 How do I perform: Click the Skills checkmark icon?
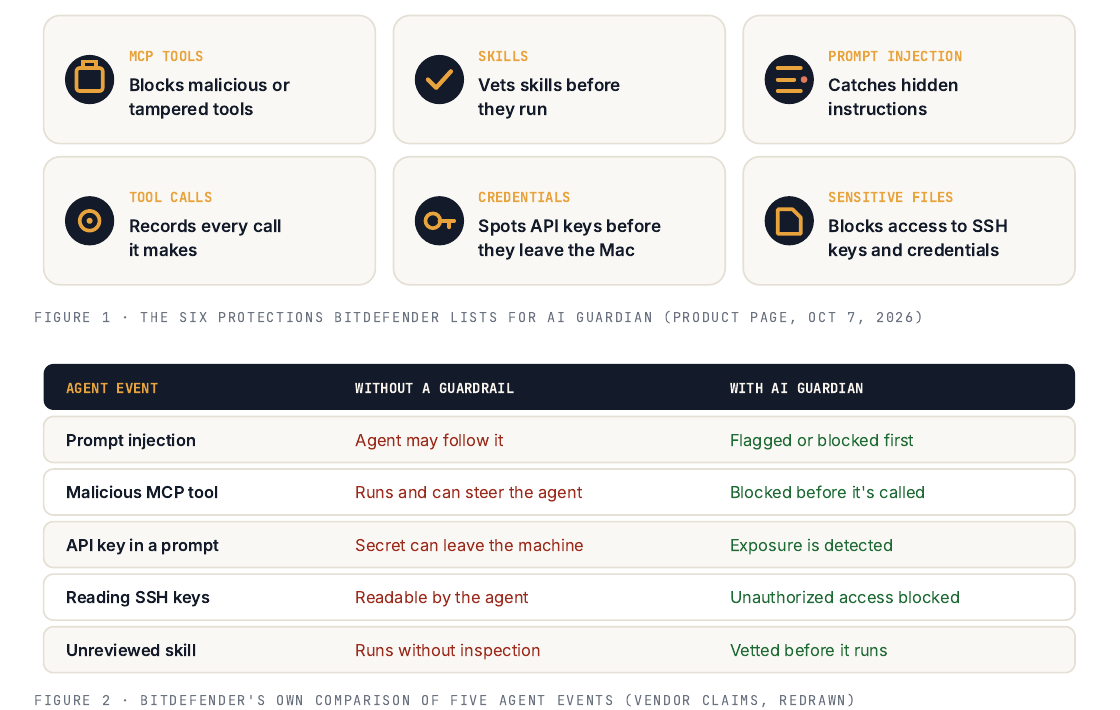[439, 79]
